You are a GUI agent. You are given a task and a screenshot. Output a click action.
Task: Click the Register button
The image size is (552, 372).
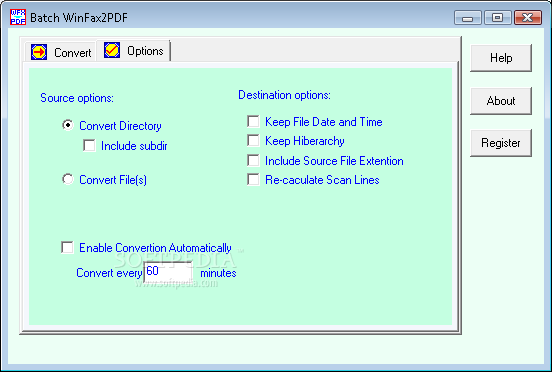tap(501, 143)
